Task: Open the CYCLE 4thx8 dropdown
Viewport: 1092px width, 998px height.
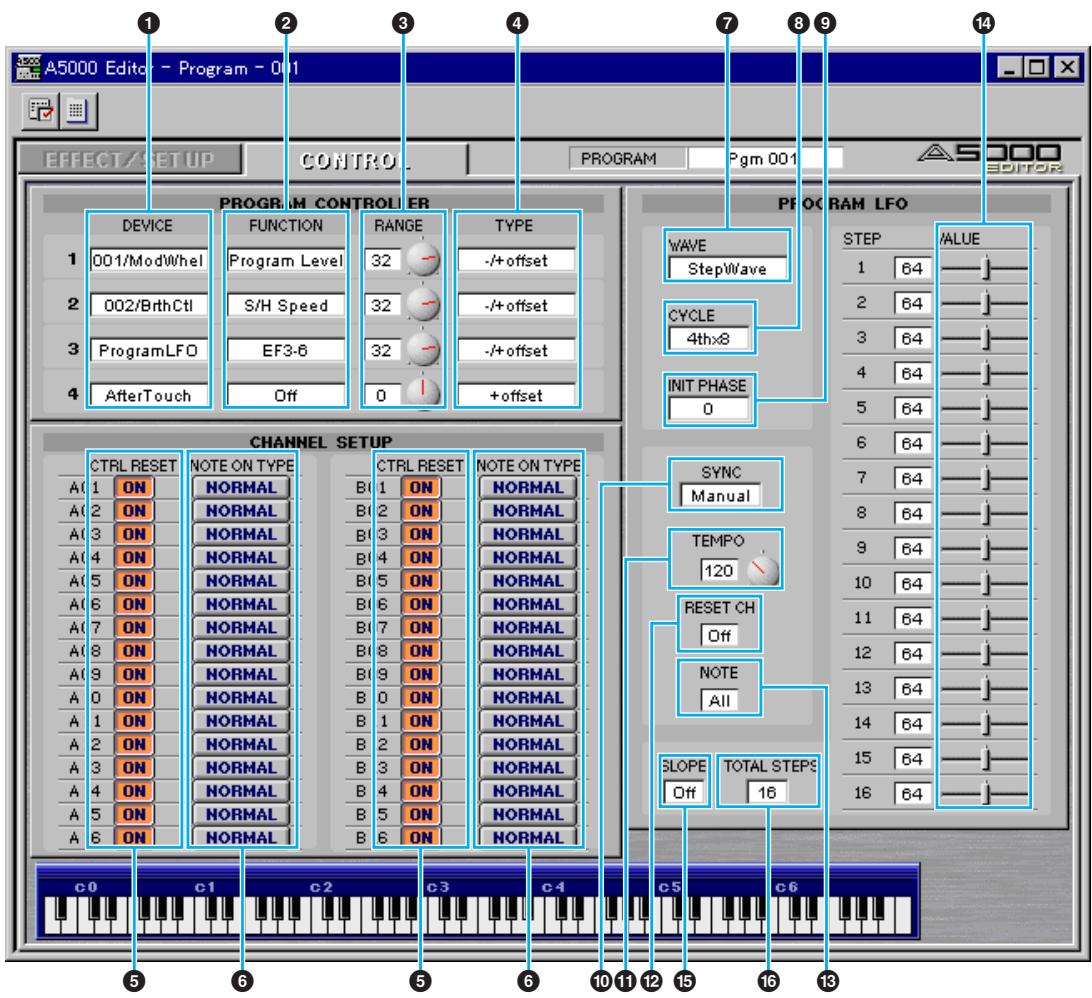Action: 708,339
